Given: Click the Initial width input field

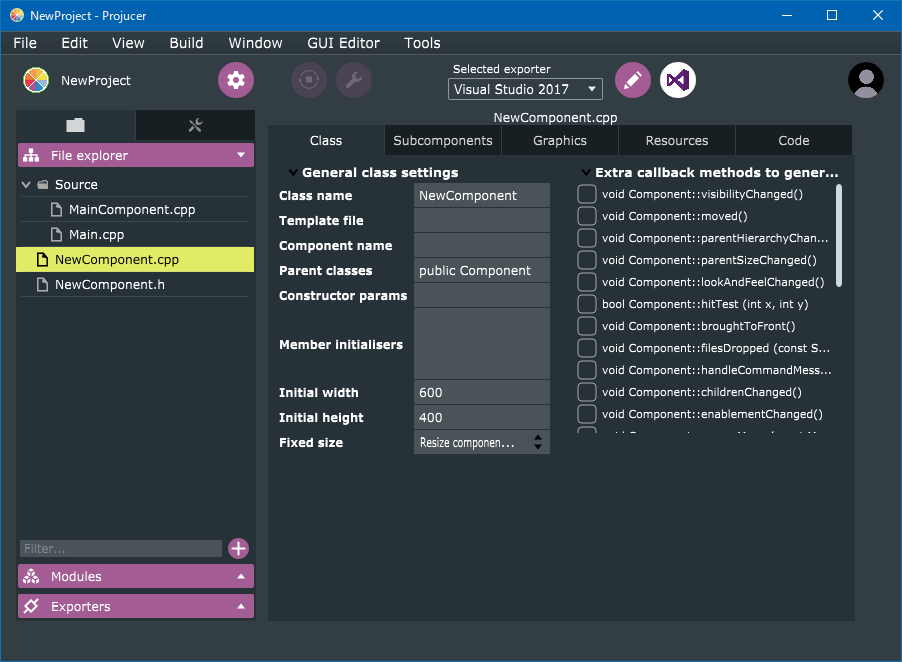Looking at the screenshot, I should point(481,392).
